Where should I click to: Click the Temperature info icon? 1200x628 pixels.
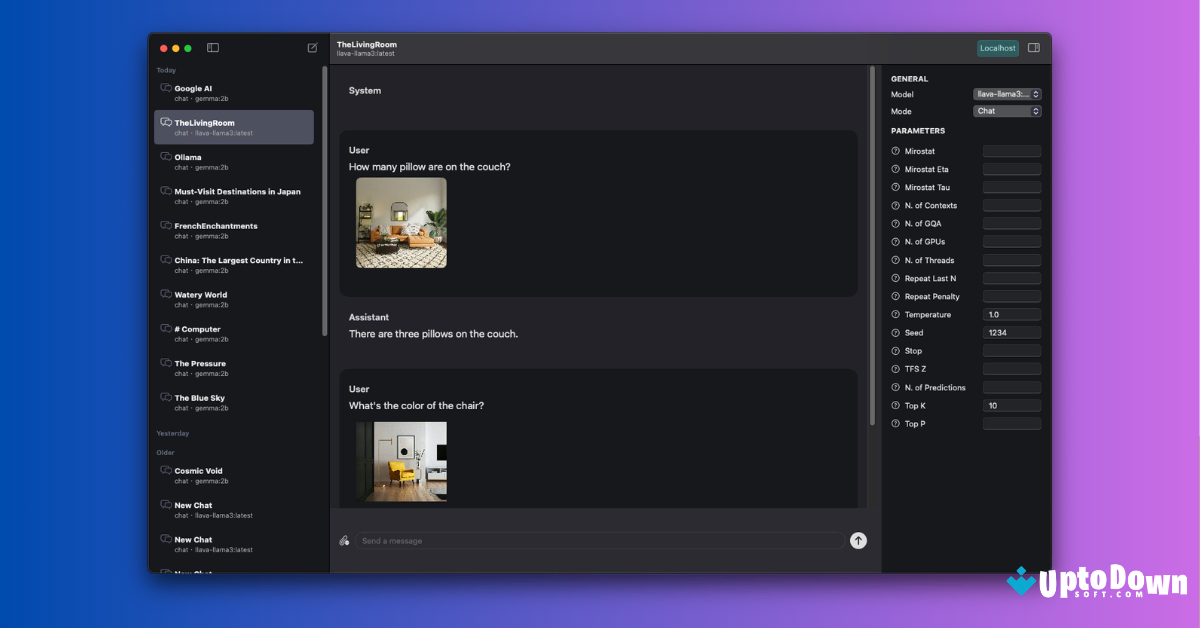(897, 314)
